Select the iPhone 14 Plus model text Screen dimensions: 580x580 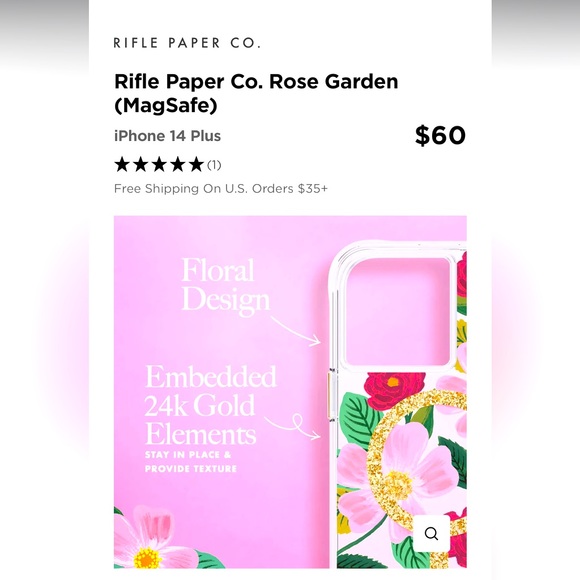tap(168, 136)
